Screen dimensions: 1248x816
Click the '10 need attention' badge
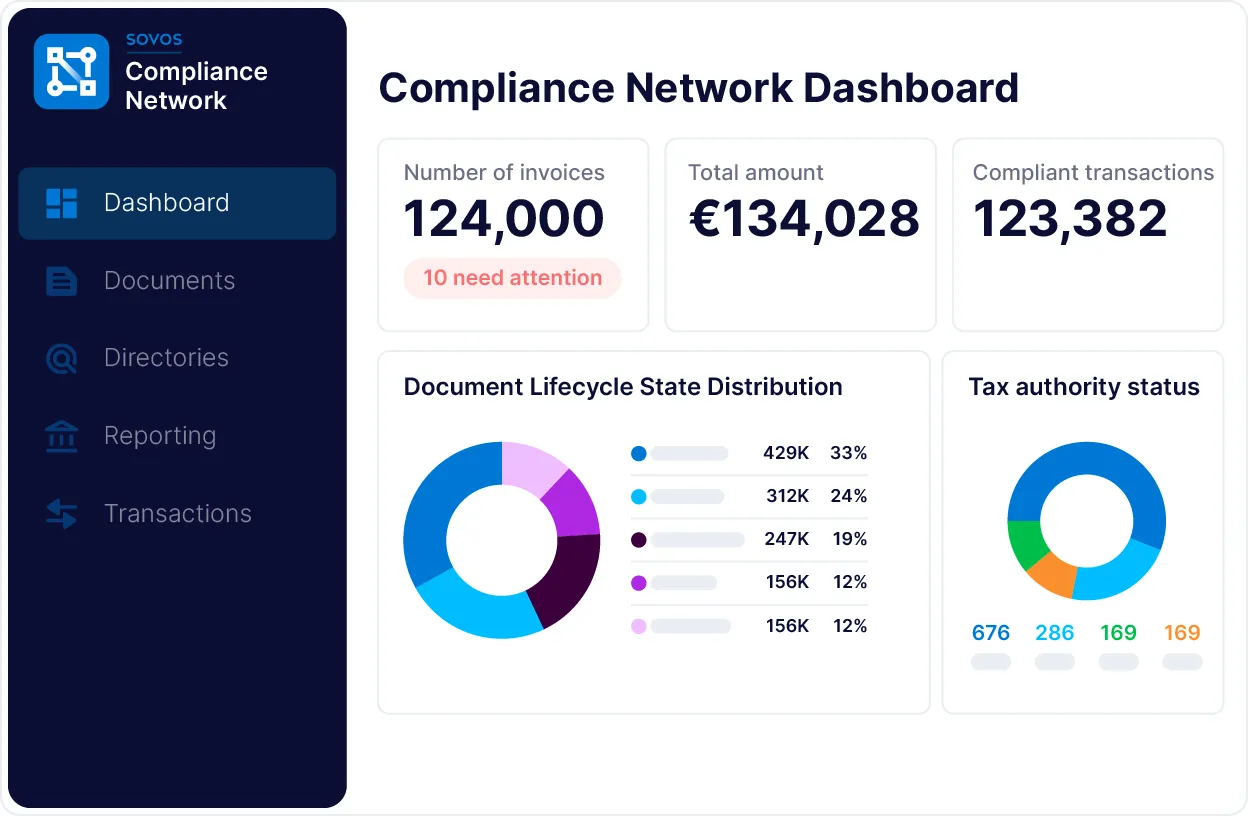[x=512, y=278]
